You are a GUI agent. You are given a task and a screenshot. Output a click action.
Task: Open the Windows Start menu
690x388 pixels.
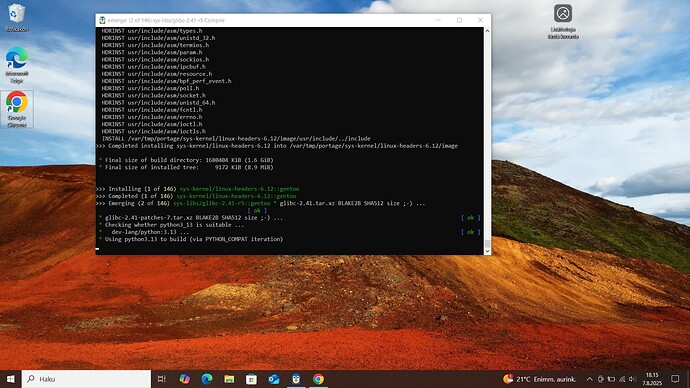point(11,379)
